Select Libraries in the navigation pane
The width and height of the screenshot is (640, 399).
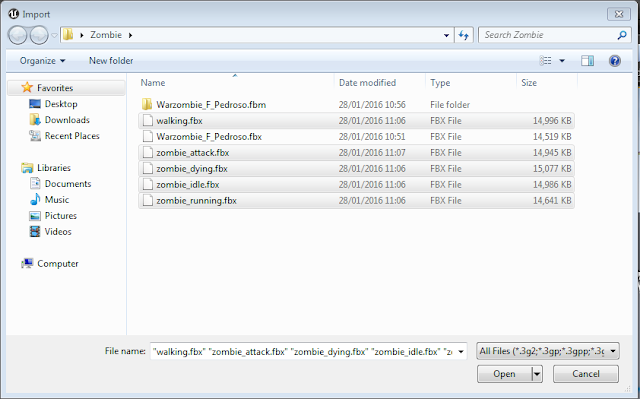point(53,168)
